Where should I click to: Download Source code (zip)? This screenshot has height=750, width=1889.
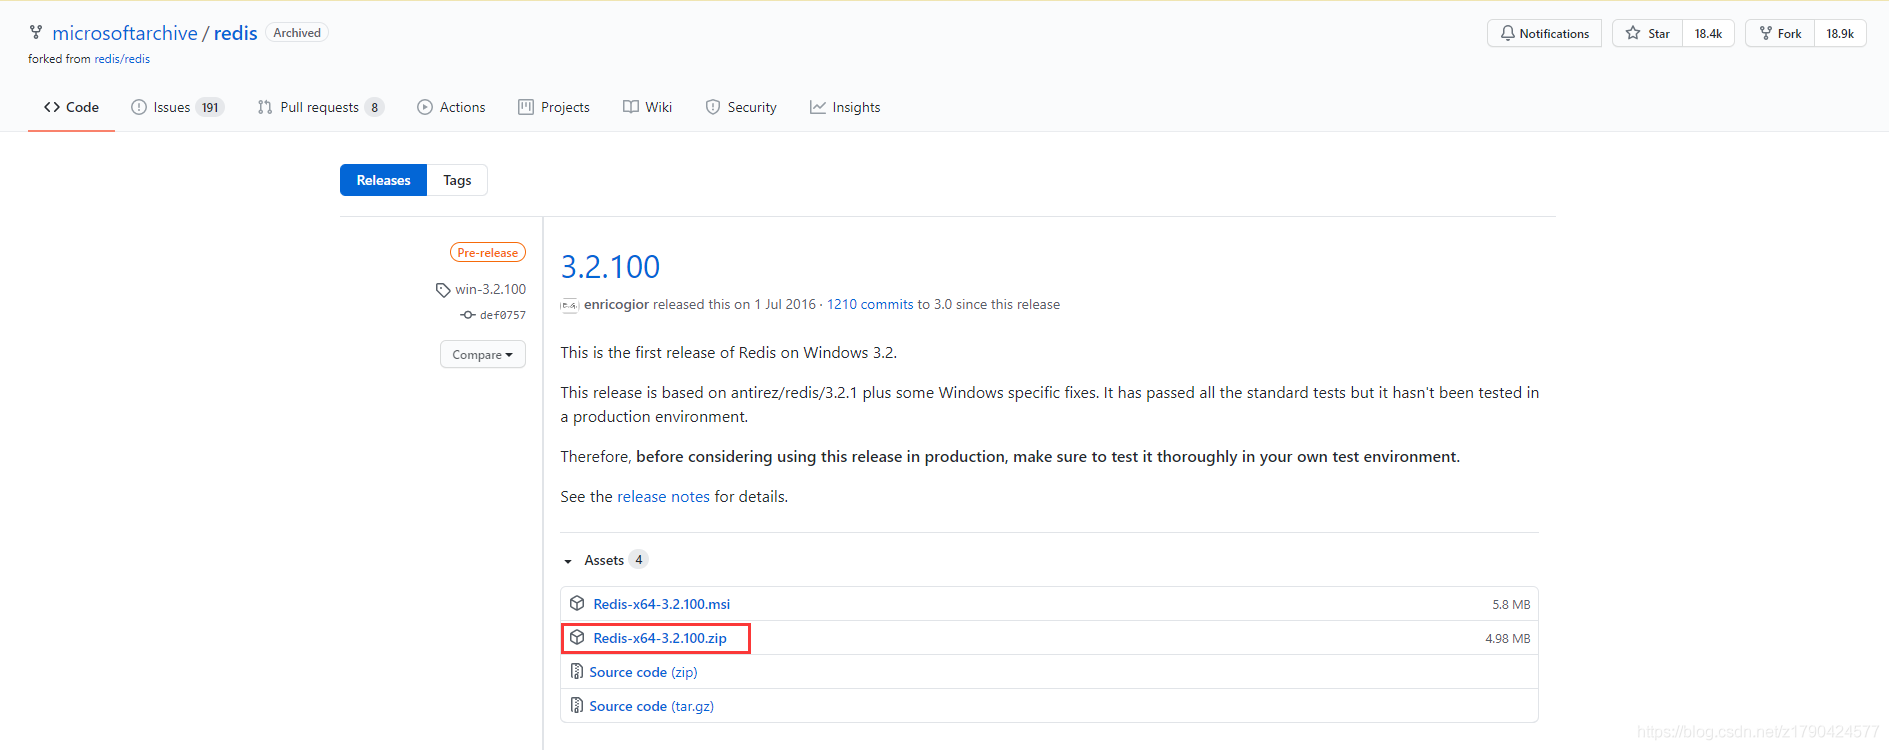pos(643,672)
